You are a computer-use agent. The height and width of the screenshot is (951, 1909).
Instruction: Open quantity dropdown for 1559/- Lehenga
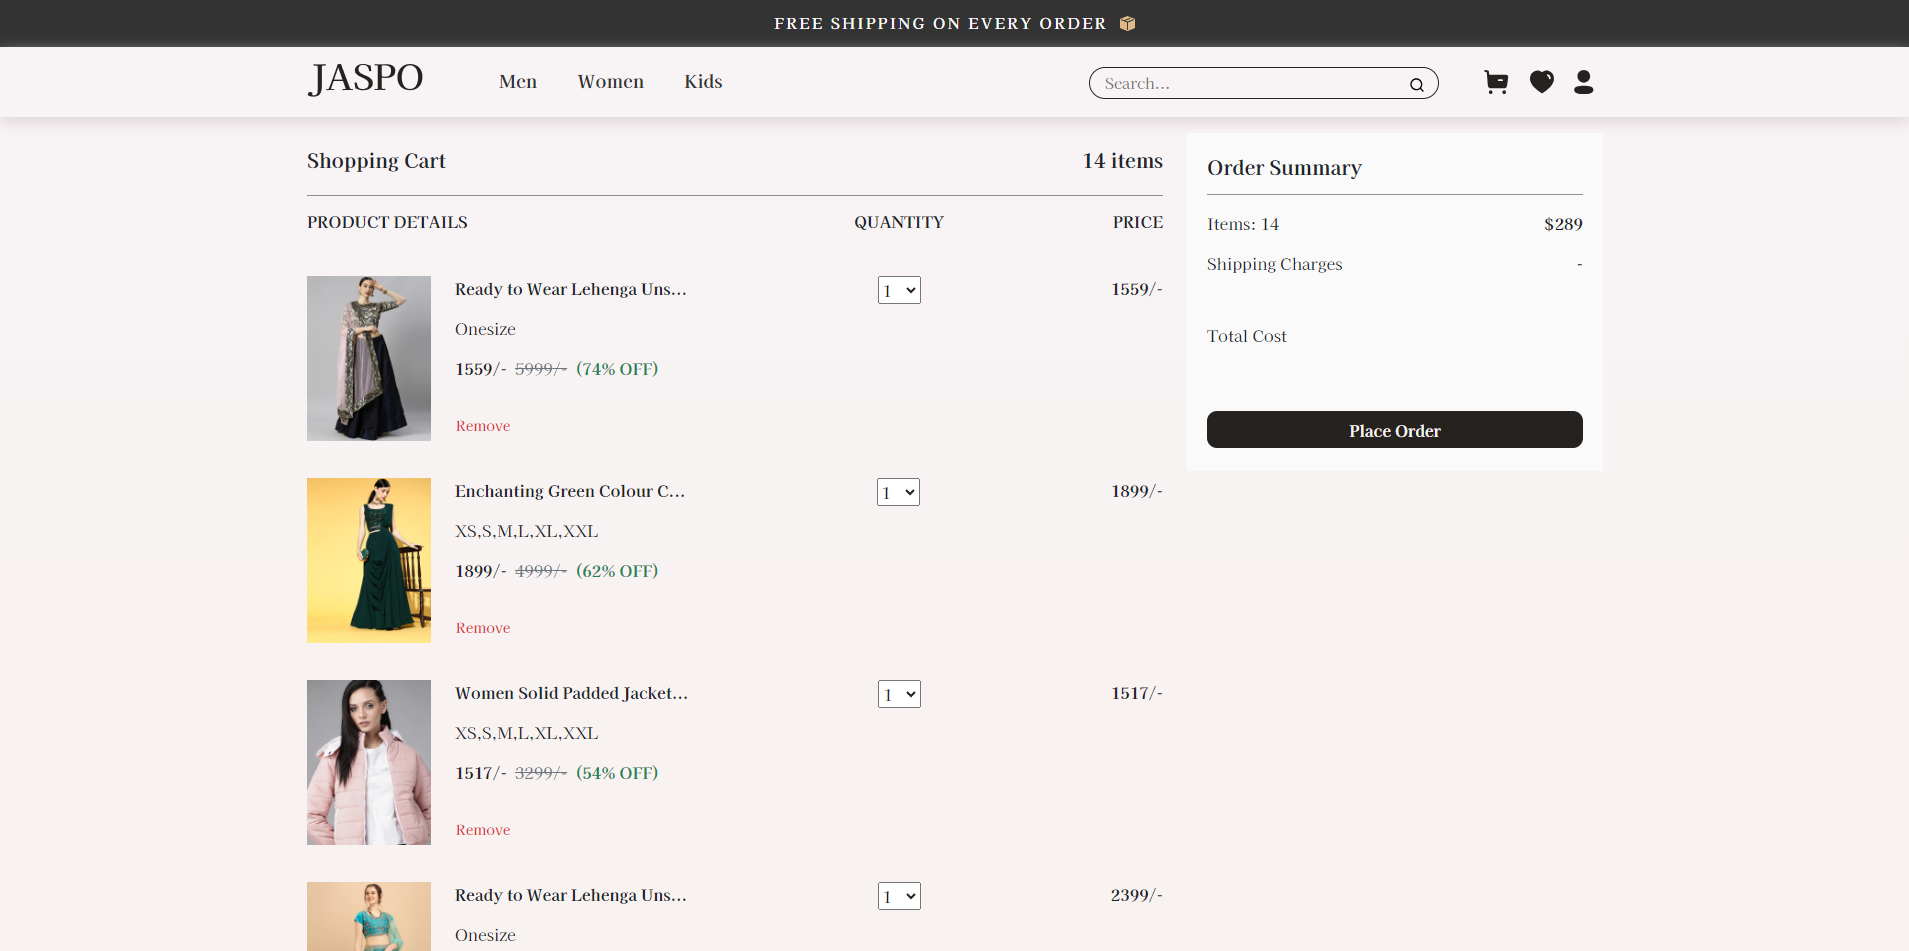coord(899,290)
